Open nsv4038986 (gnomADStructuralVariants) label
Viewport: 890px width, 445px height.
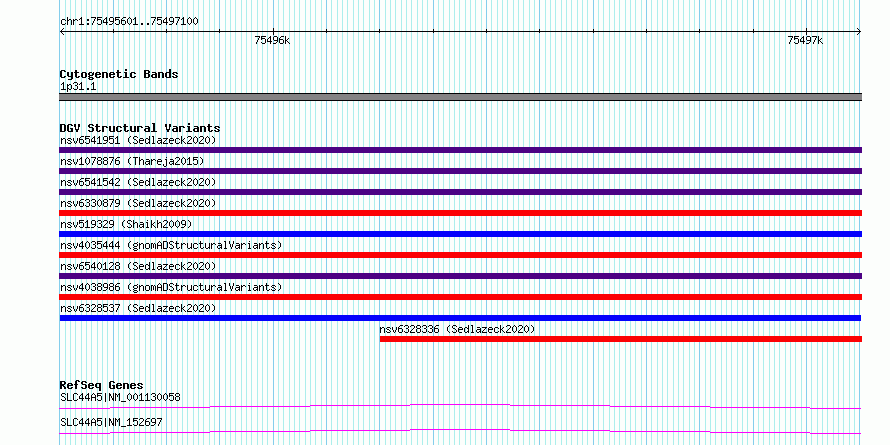171,287
